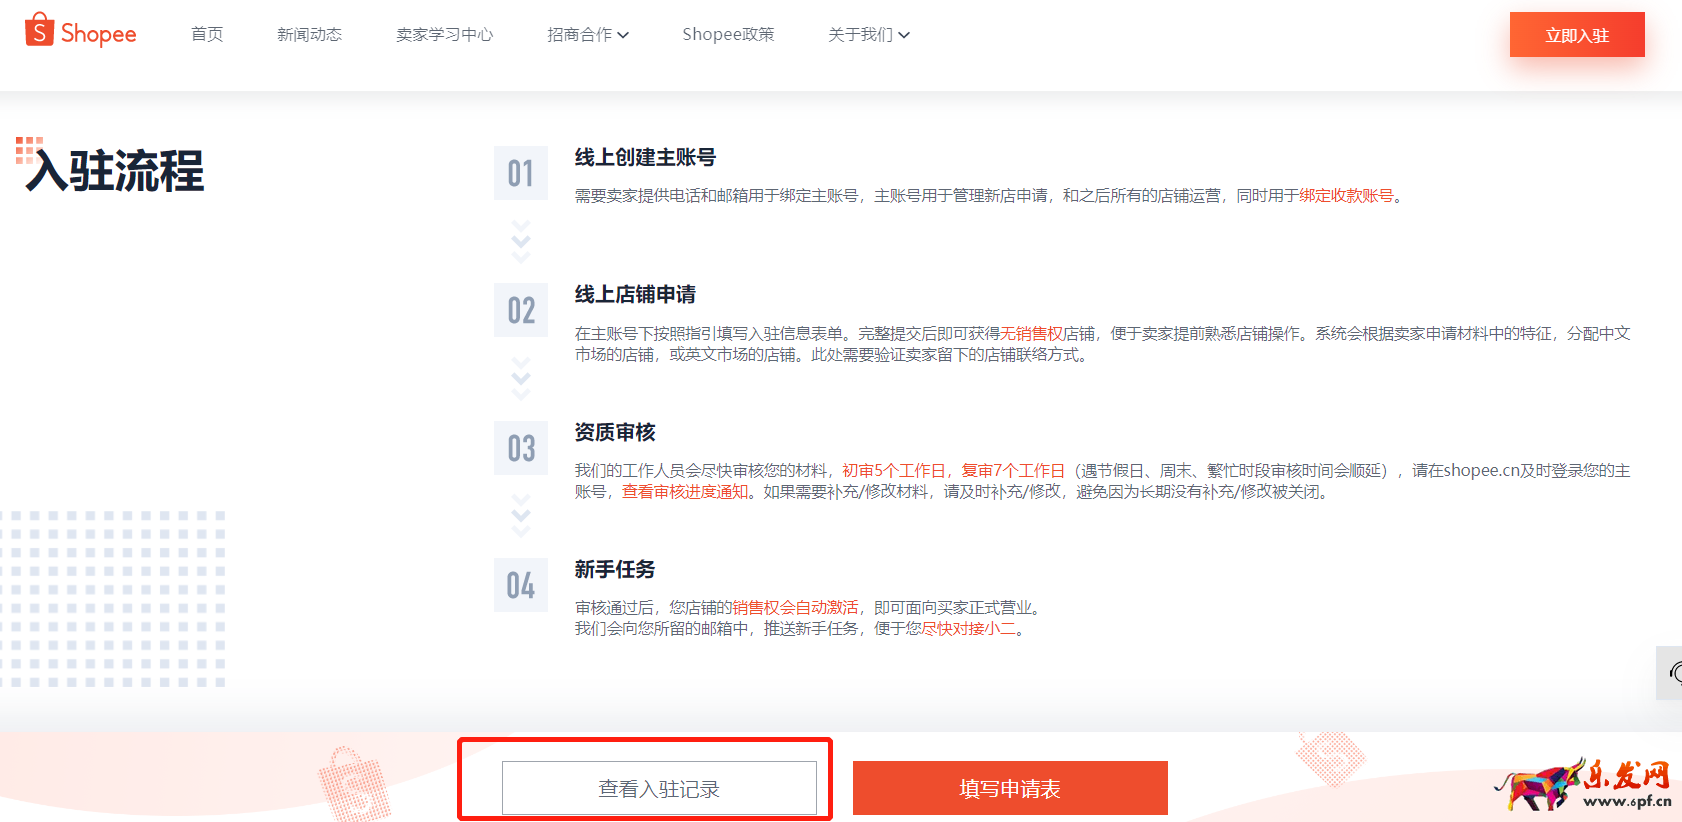1682x822 pixels.
Task: Click the 销售权会自动激活 highlighted text
Action: [x=795, y=607]
